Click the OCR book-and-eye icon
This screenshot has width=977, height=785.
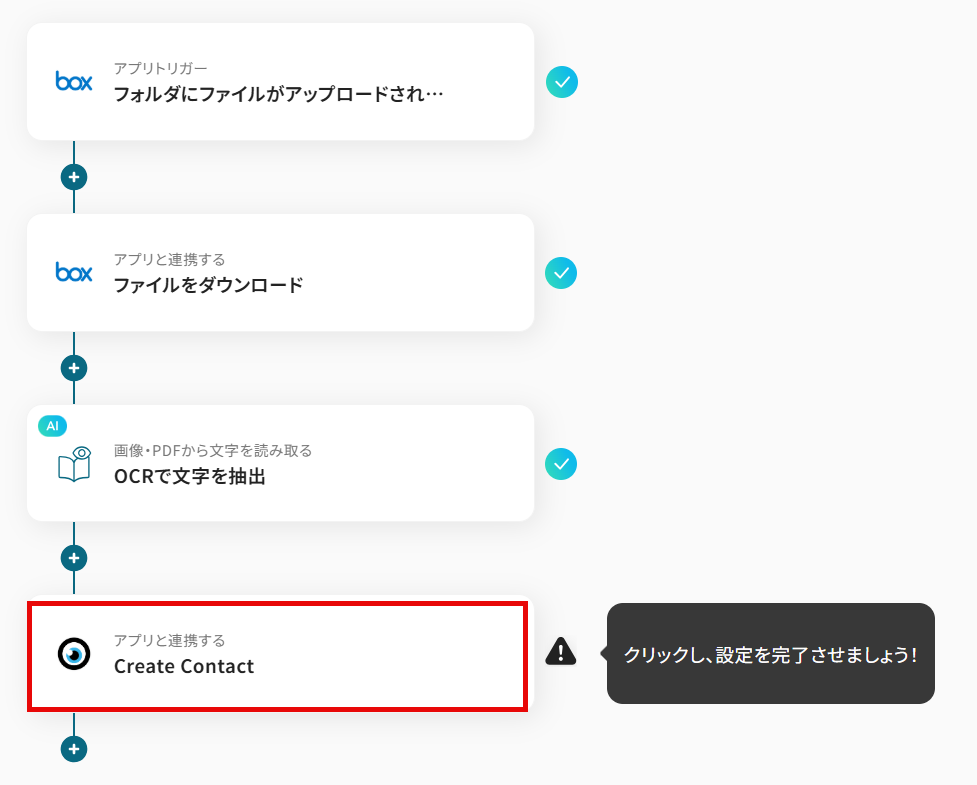pyautogui.click(x=74, y=464)
